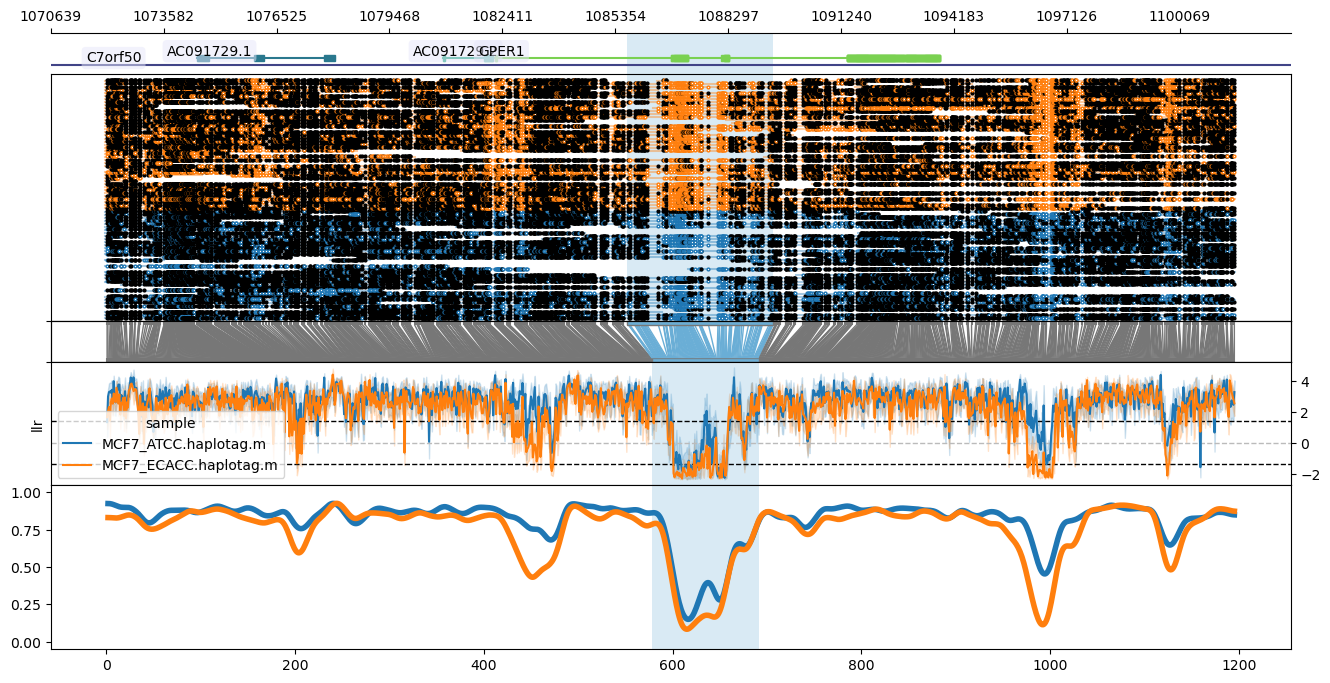Select the C7orf50 gene label
Image resolution: width=1330 pixels, height=683 pixels.
coord(114,57)
